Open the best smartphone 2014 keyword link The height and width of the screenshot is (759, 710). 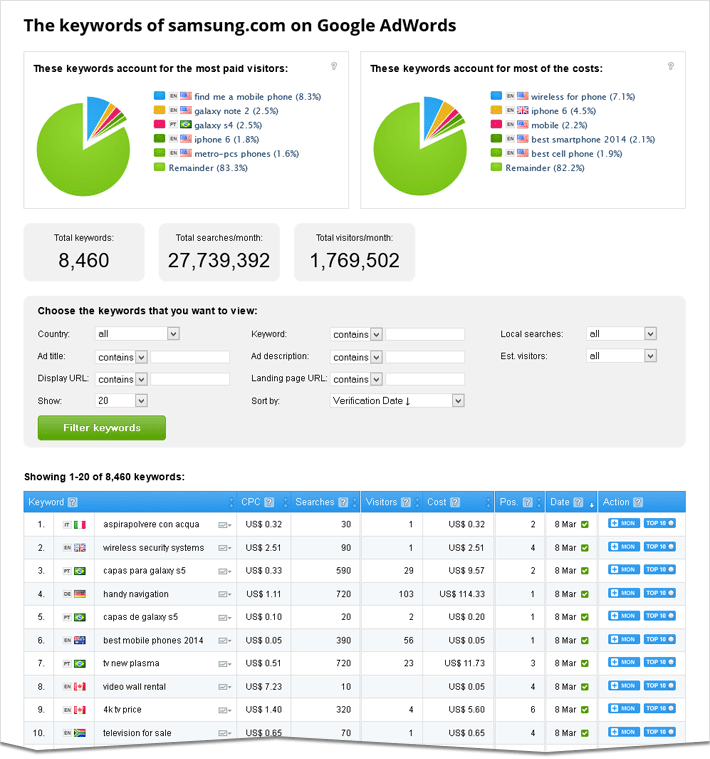pyautogui.click(x=593, y=139)
